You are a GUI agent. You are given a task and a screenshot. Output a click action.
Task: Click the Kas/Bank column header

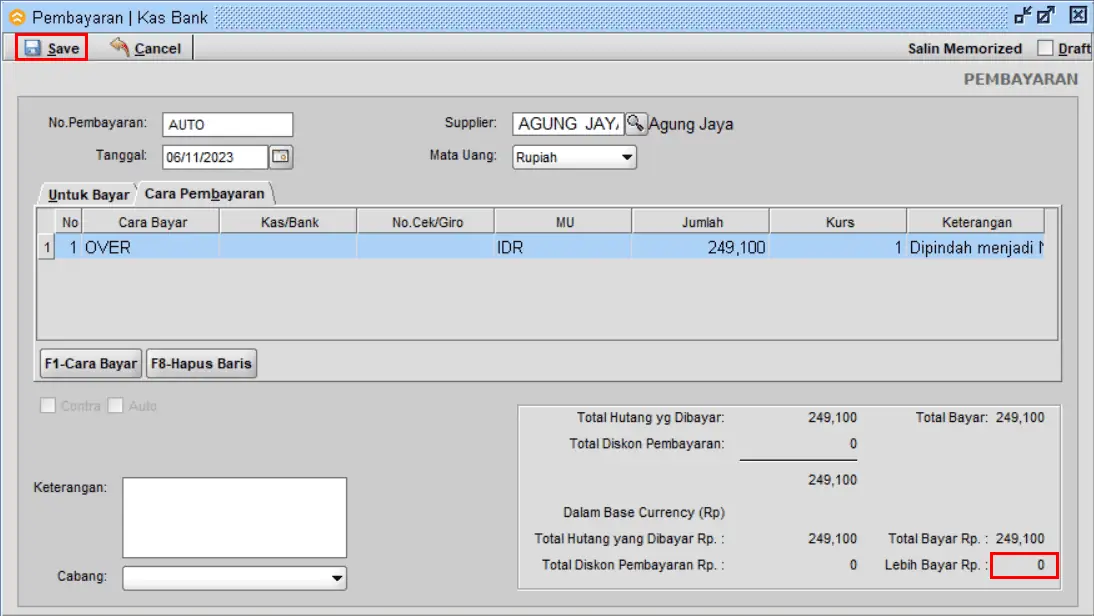coord(289,222)
